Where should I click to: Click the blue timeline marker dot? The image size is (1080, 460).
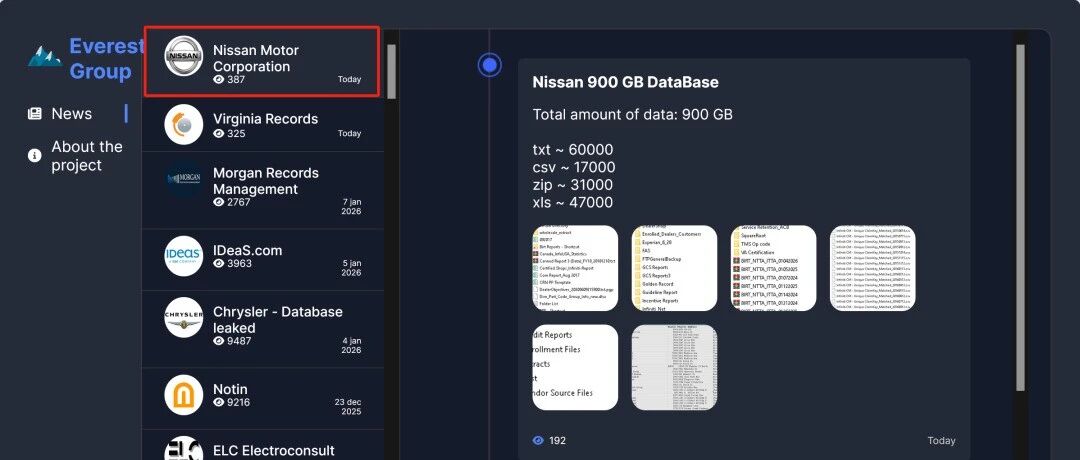click(x=490, y=65)
